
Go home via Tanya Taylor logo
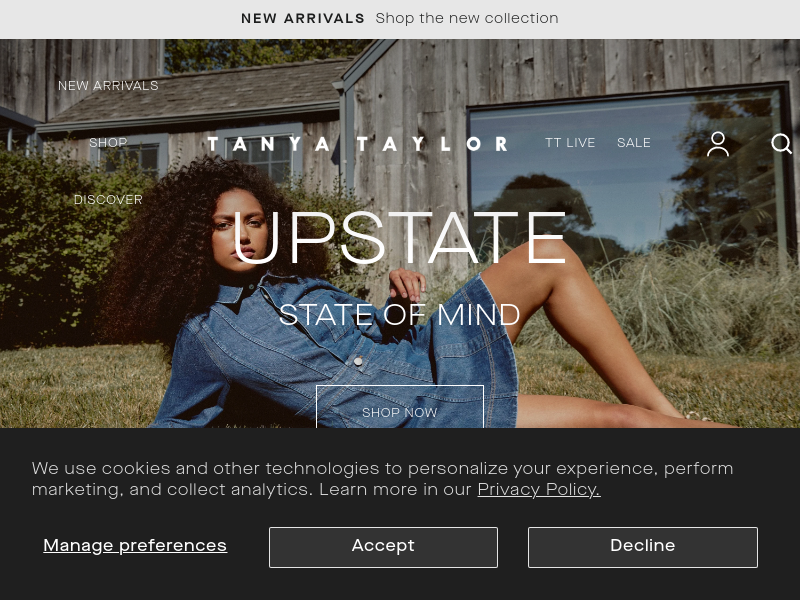click(x=358, y=144)
